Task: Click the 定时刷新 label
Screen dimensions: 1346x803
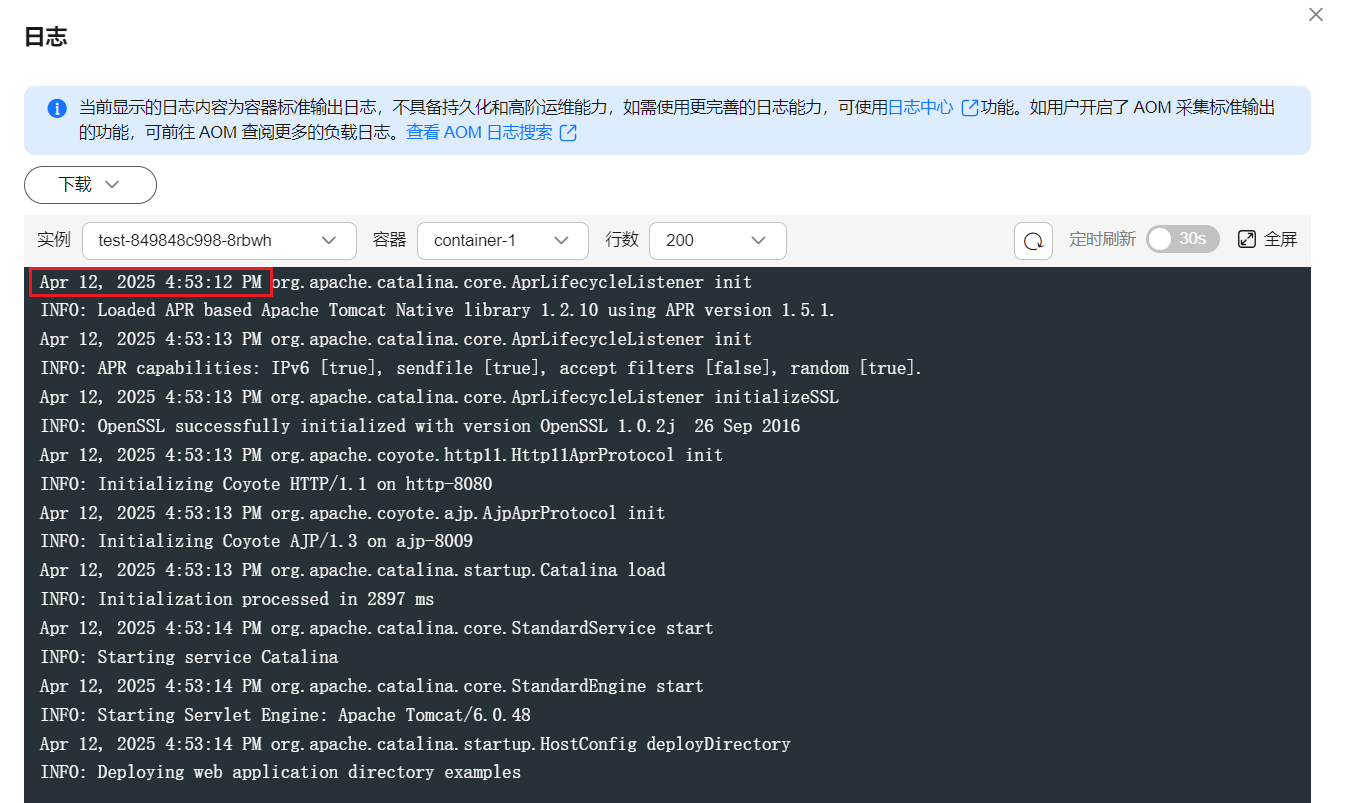Action: click(x=1102, y=239)
